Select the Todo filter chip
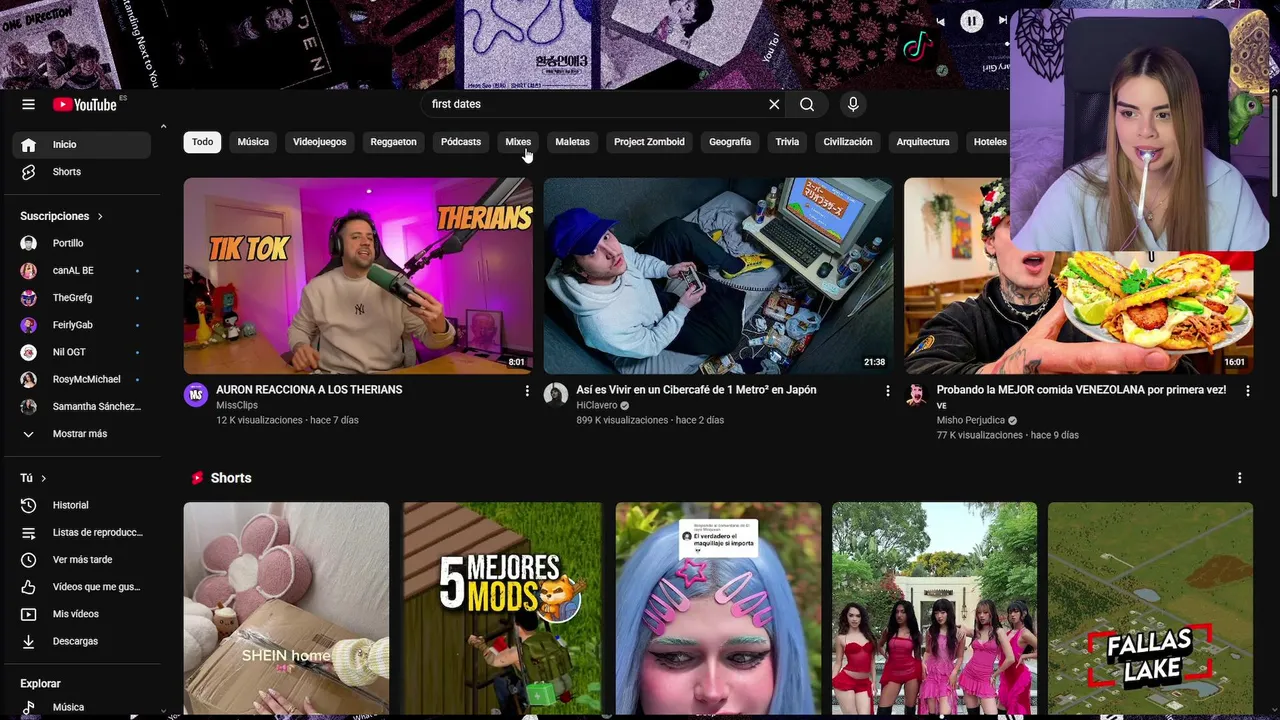1280x720 pixels. pyautogui.click(x=203, y=142)
